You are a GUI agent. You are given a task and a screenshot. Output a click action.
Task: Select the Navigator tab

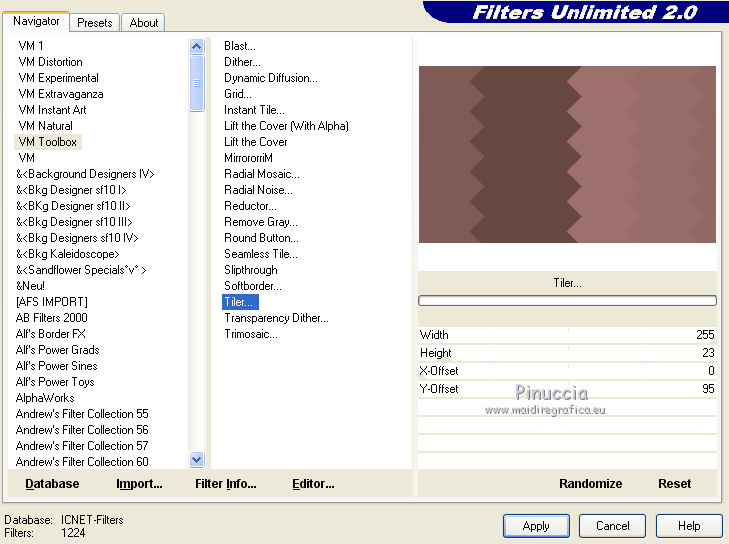(36, 21)
